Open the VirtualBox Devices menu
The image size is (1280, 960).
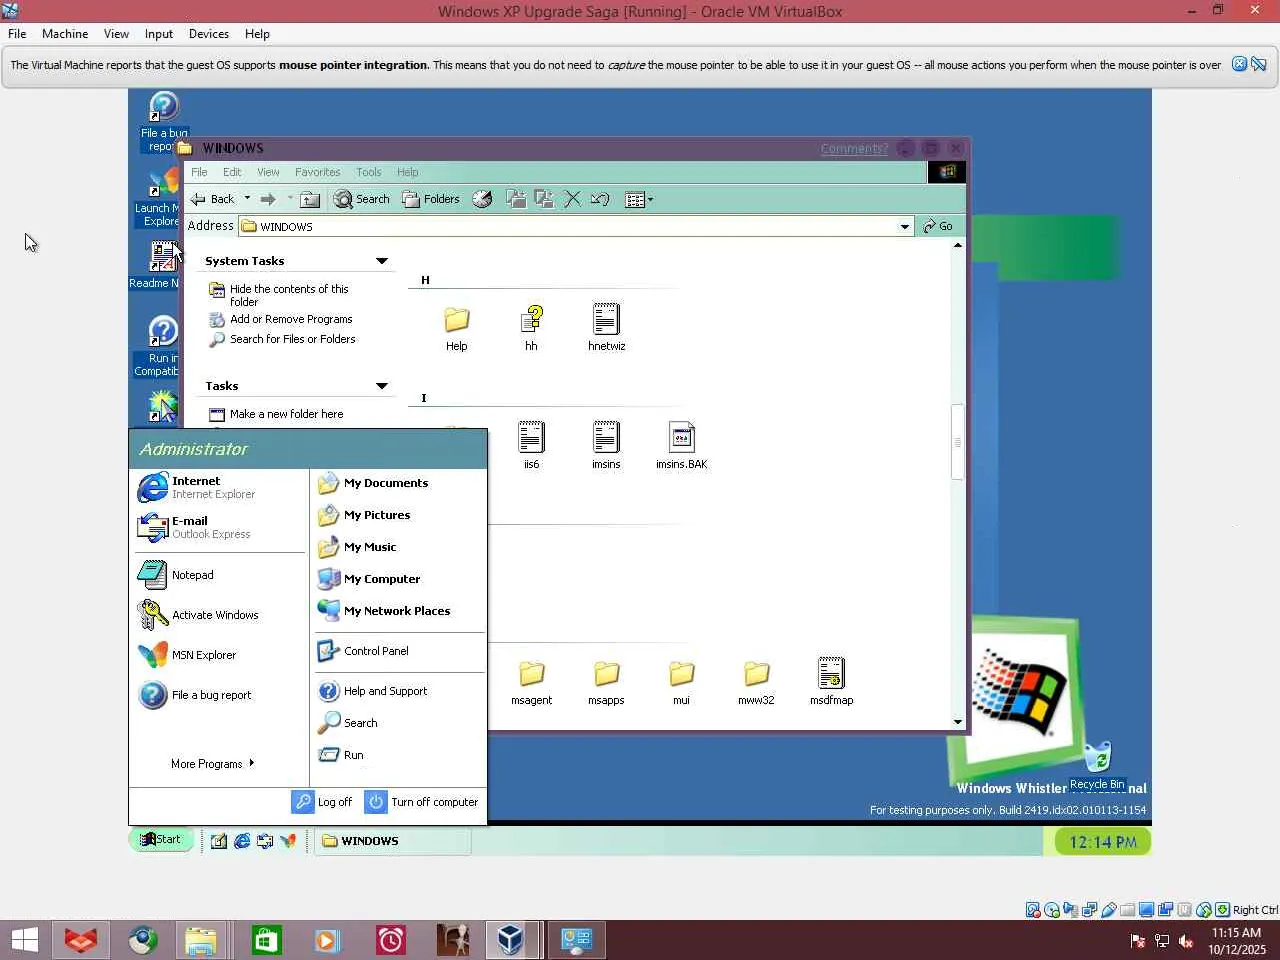(x=209, y=34)
